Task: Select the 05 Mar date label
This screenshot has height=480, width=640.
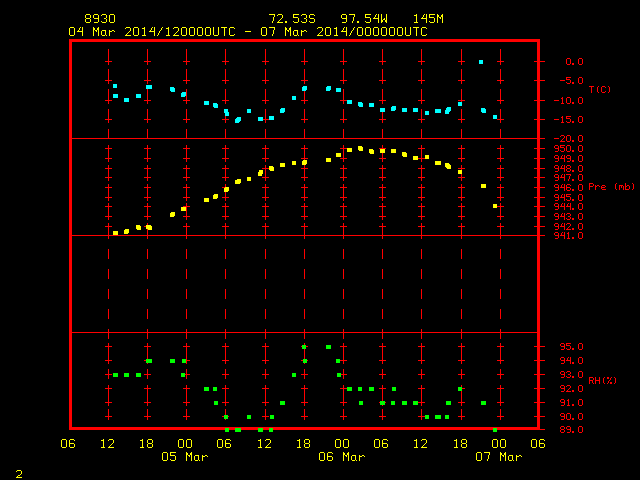Action: (x=184, y=457)
